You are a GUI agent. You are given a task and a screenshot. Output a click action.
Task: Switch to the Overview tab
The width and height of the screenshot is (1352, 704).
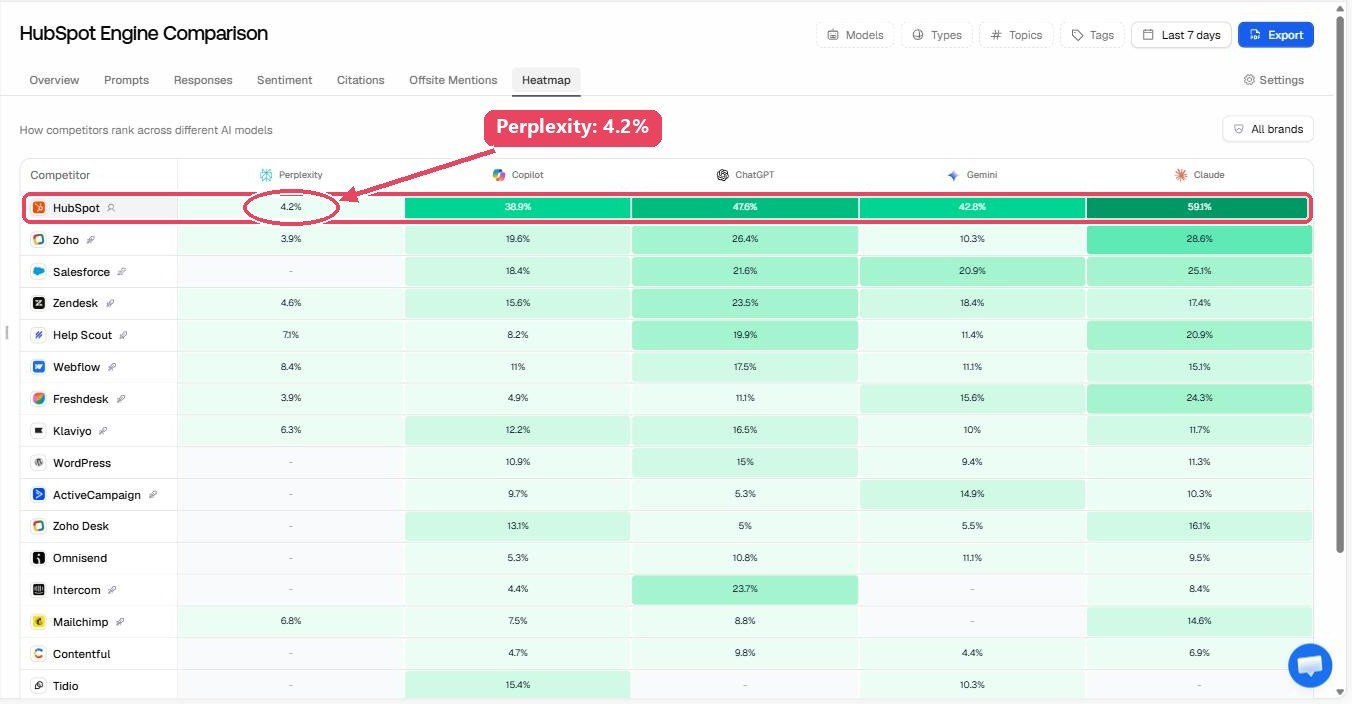click(x=54, y=80)
